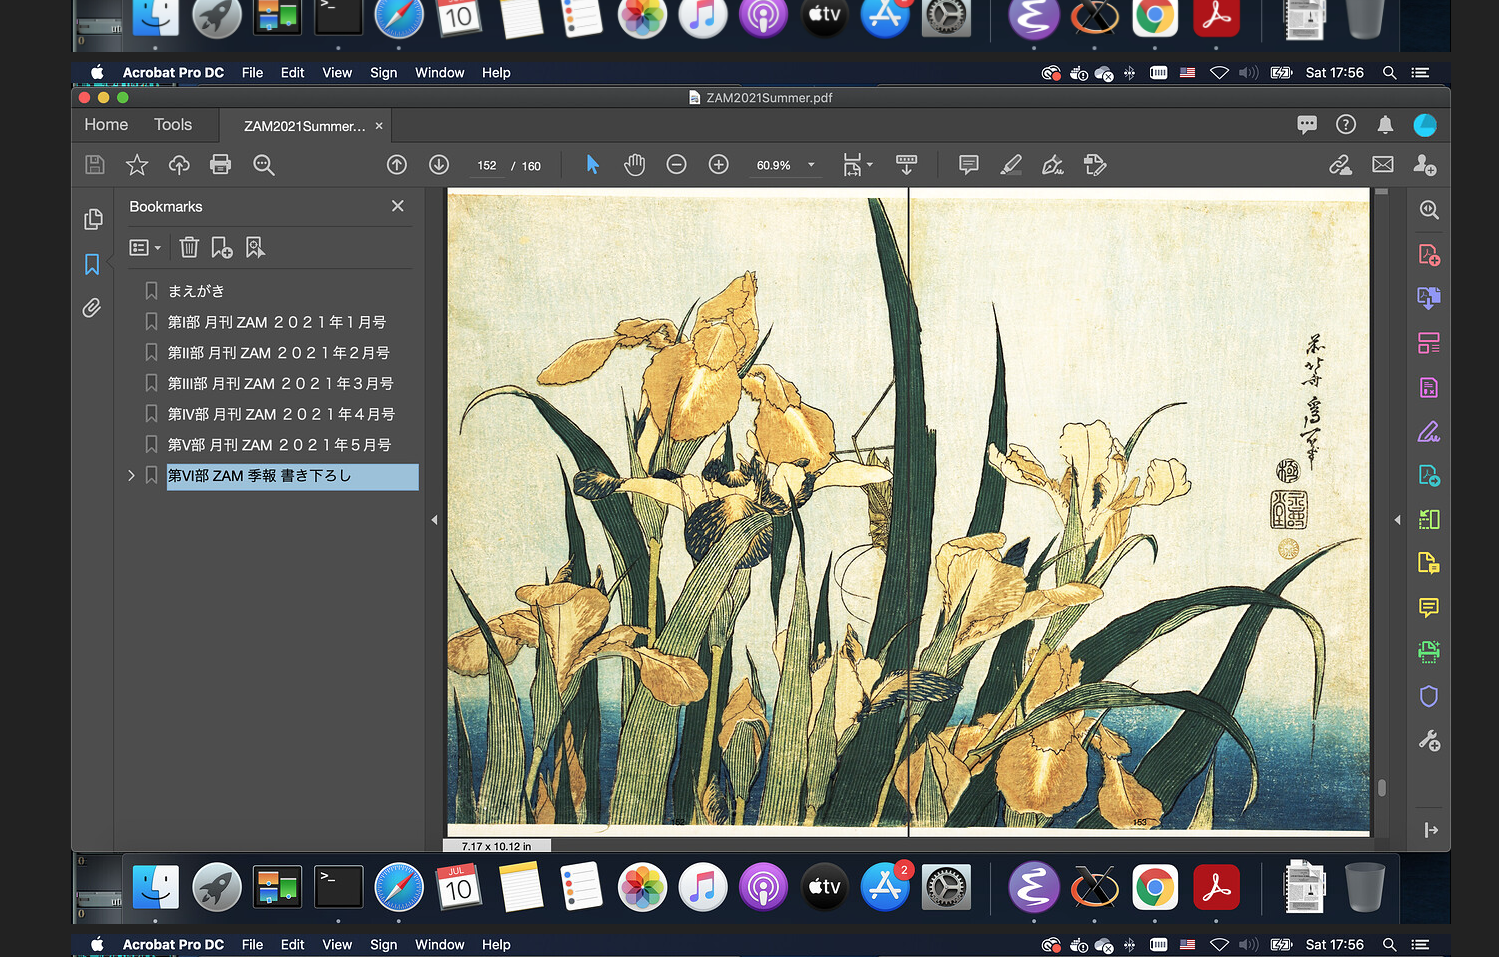Open bookmark 第I部 月刊 ZAM 2021年1月号
Image resolution: width=1499 pixels, height=957 pixels.
[277, 322]
